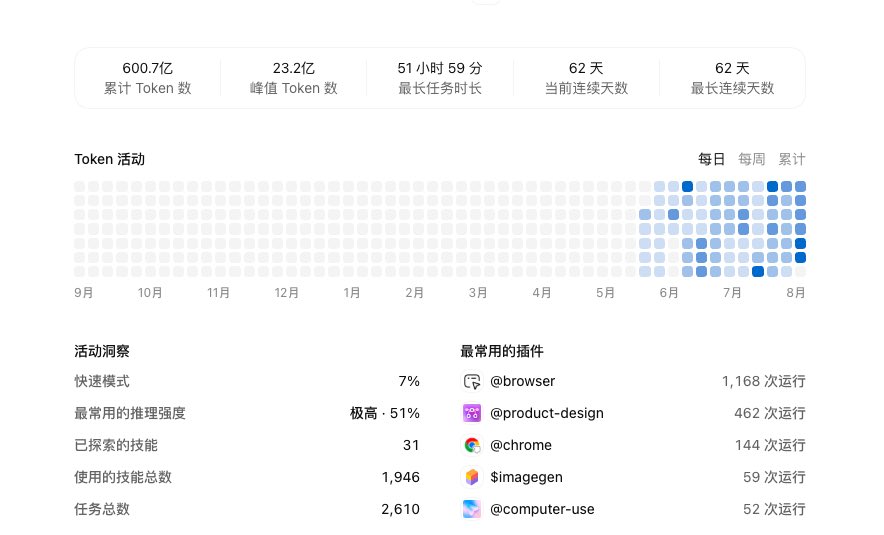The width and height of the screenshot is (884, 535).
Task: Click the value 1,946
Action: tap(401, 477)
